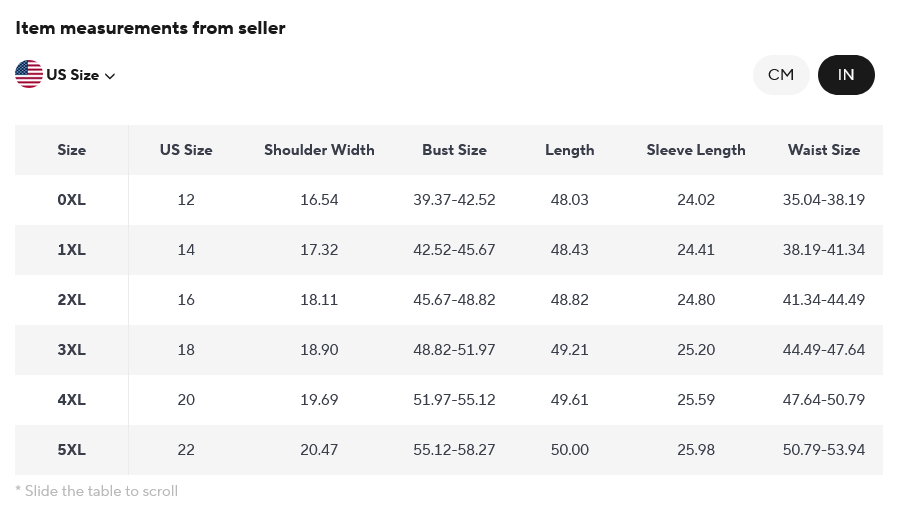The height and width of the screenshot is (517, 897).
Task: Expand the US Size chevron arrow
Action: [x=110, y=76]
